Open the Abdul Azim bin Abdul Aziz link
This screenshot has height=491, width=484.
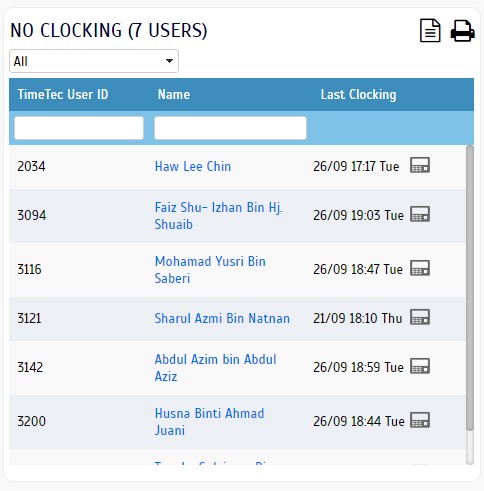coord(215,368)
